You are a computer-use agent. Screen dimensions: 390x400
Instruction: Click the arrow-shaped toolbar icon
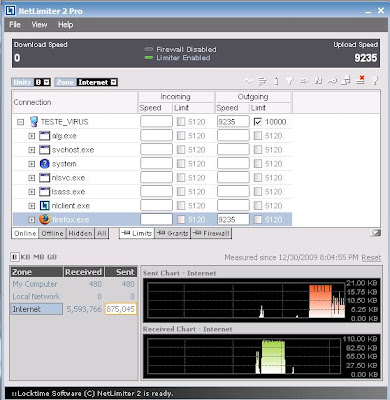pos(303,81)
